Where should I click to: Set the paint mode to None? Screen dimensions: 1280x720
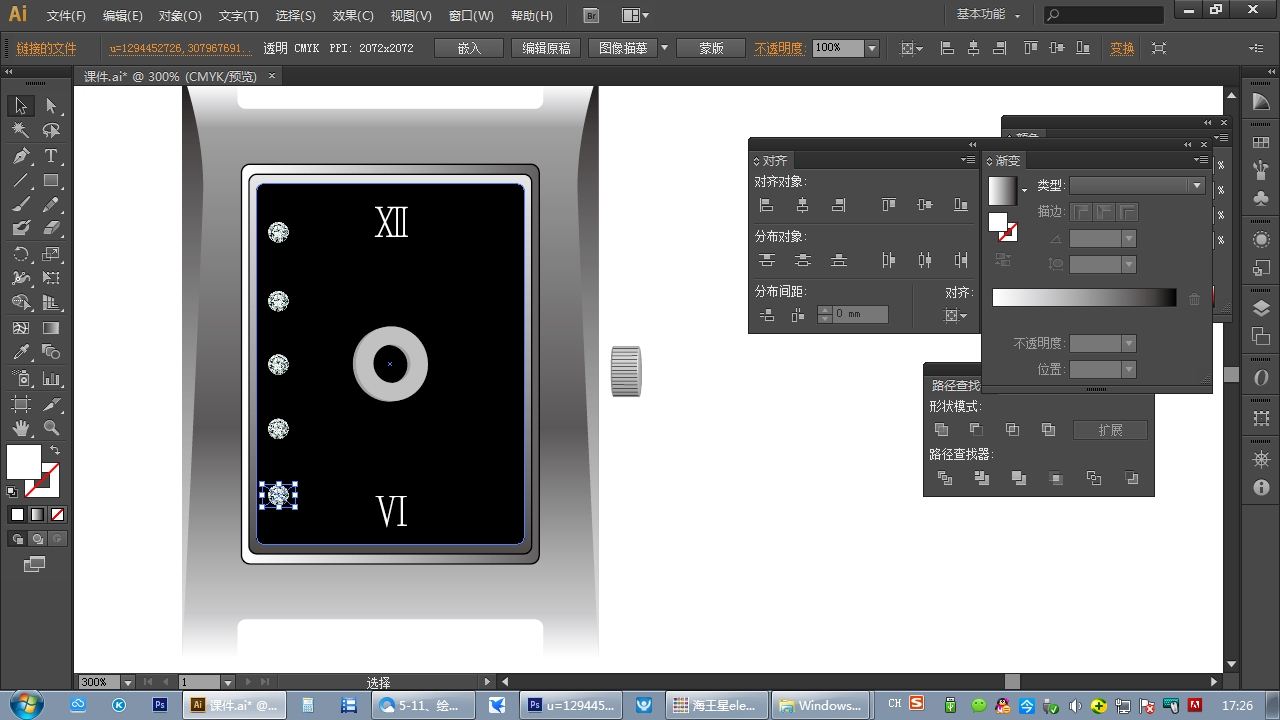pos(57,515)
